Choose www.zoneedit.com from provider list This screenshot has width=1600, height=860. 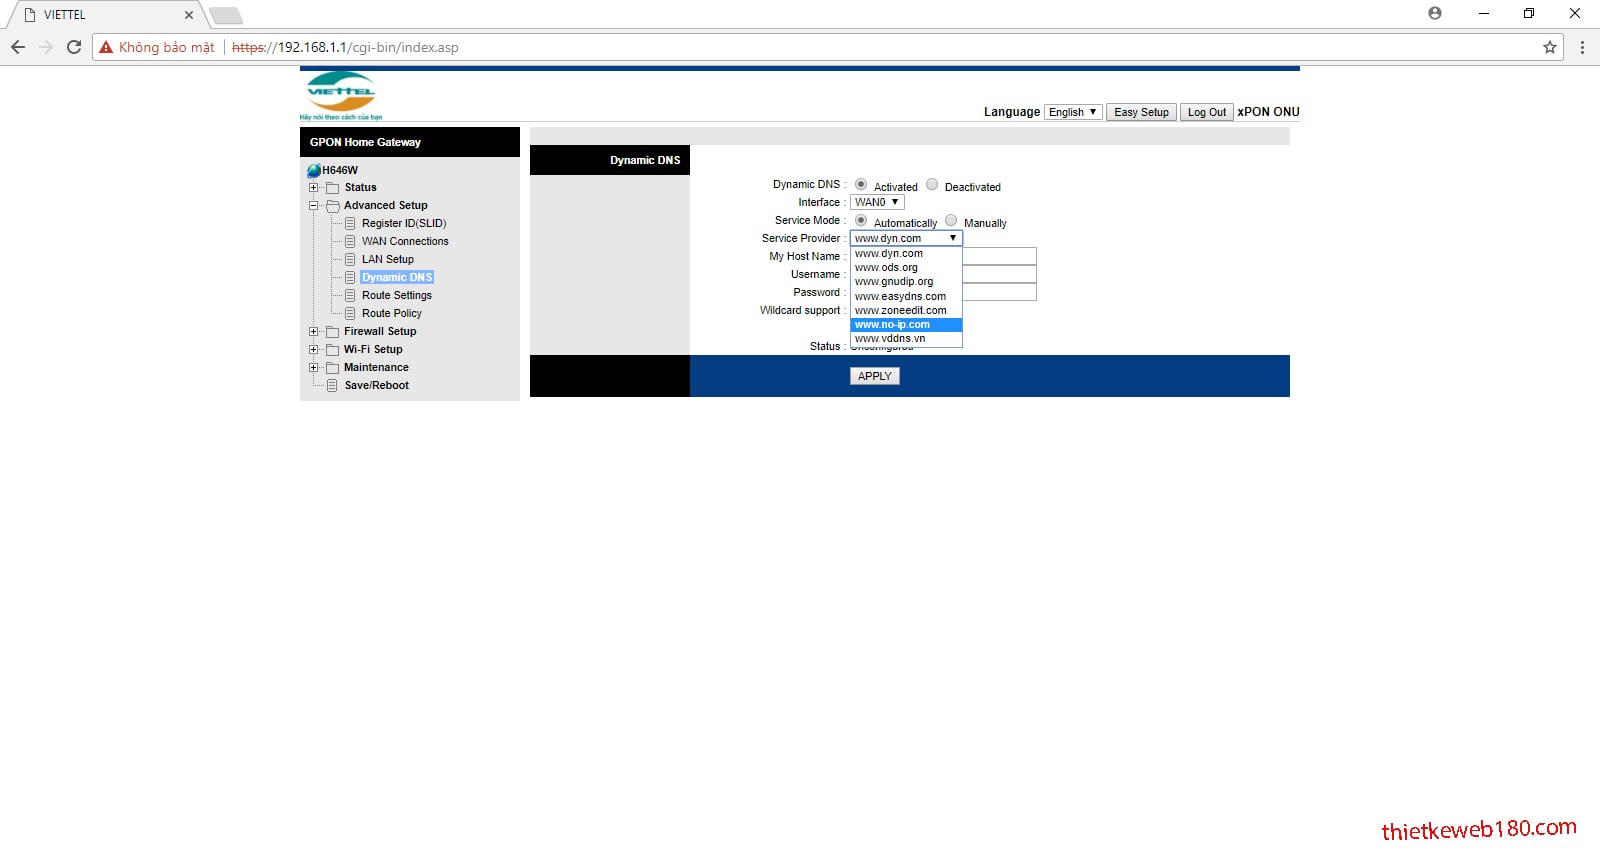tap(906, 311)
